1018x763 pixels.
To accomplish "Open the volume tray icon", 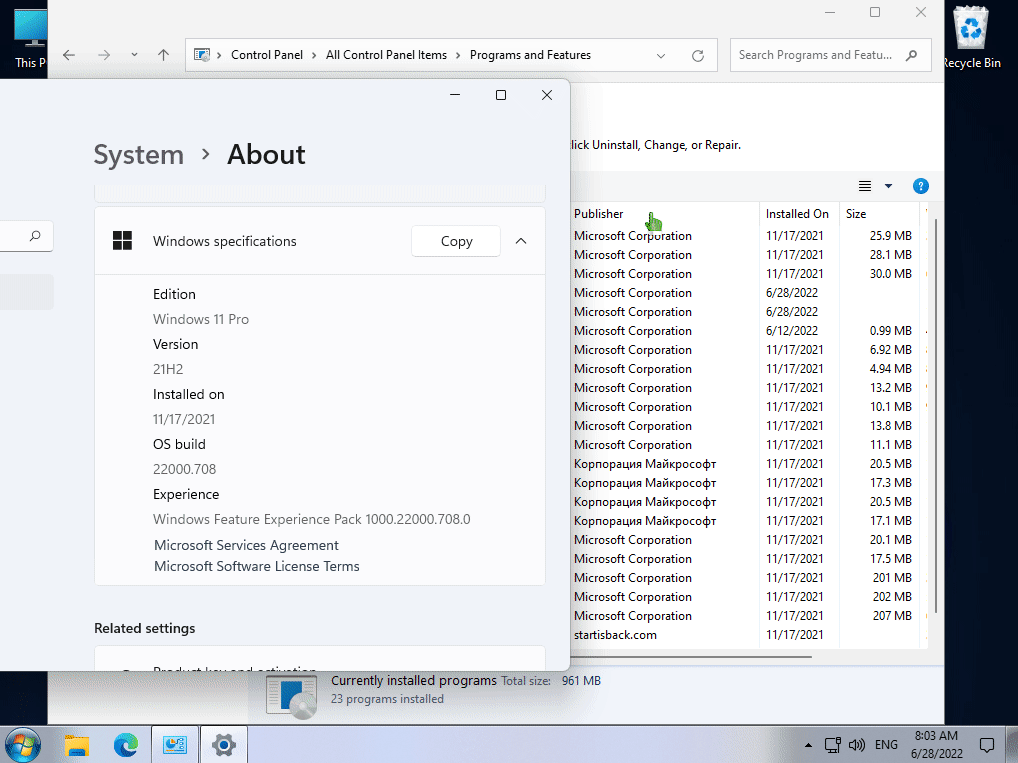I will 857,745.
